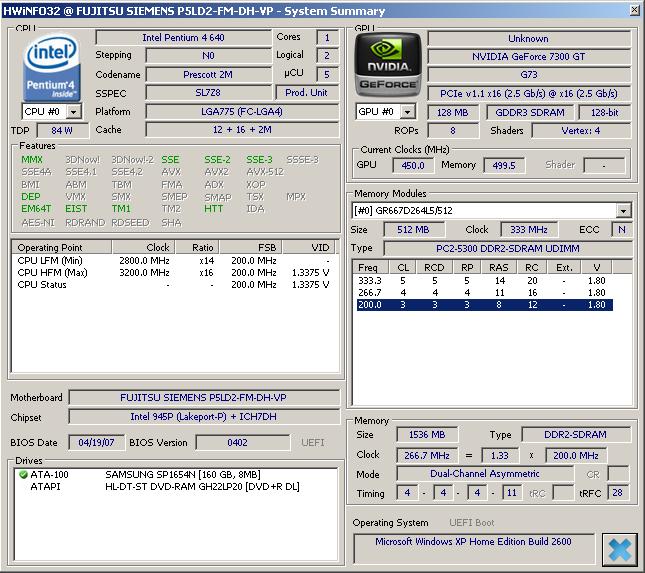Click the CL column header
The image size is (645, 573).
pos(403,267)
